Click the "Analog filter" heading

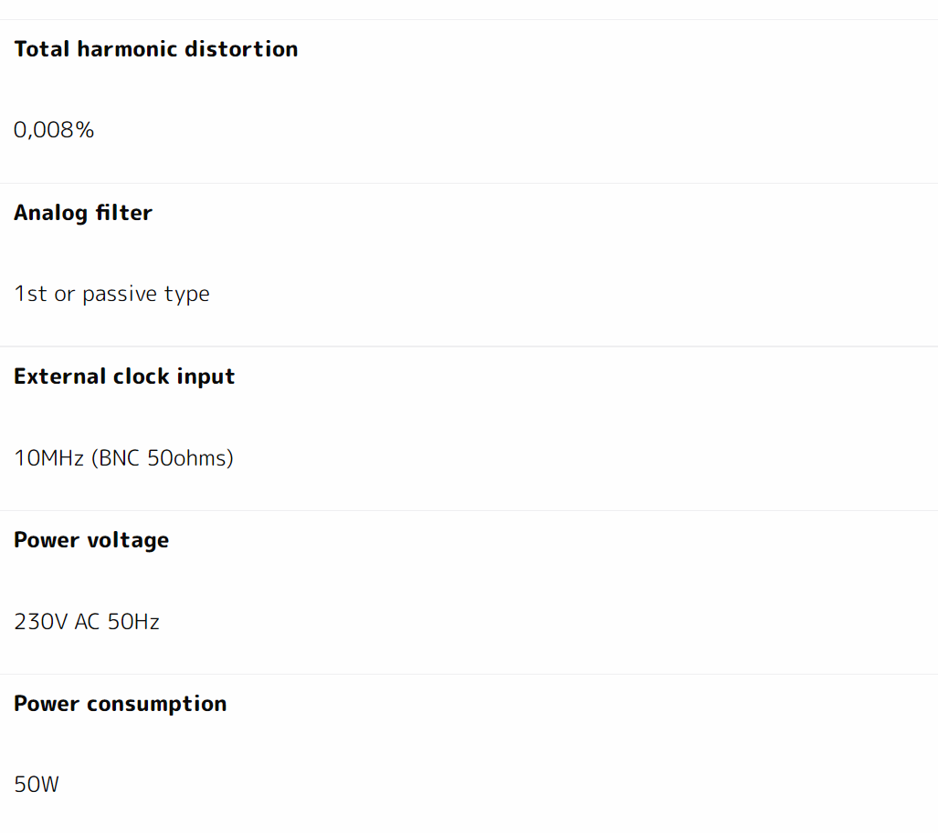83,213
